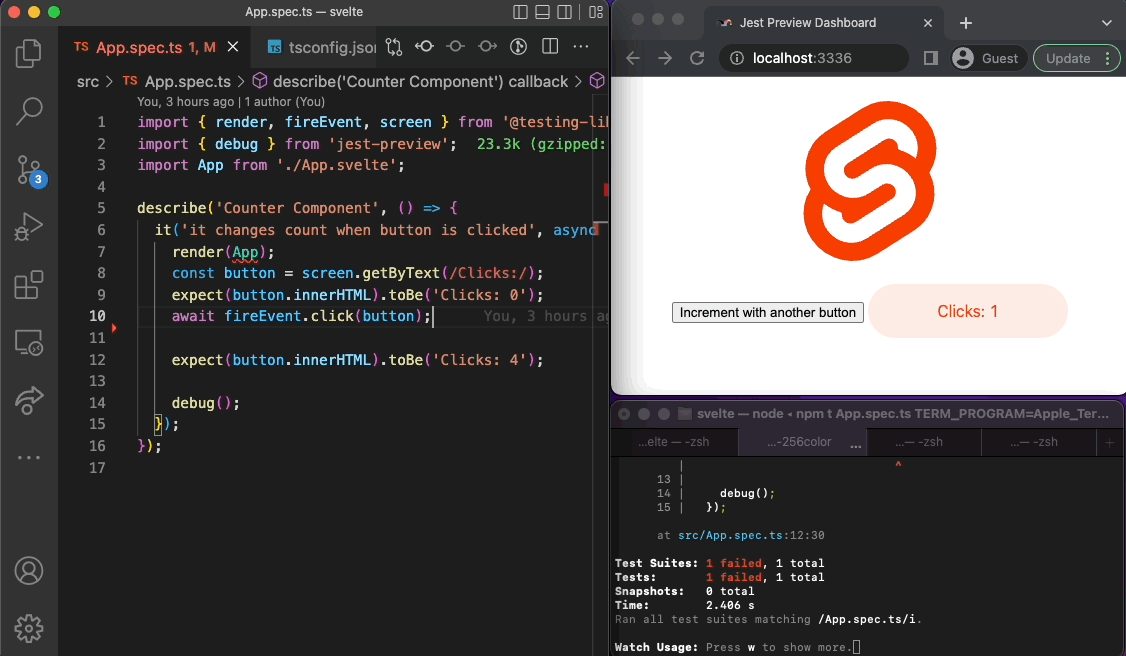1126x656 pixels.
Task: Toggle the browser sidebar panel icon
Action: (929, 58)
